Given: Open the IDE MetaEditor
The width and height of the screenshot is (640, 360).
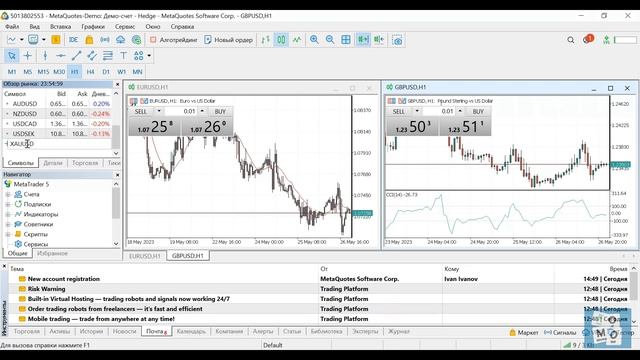Looking at the screenshot, I should [x=73, y=40].
